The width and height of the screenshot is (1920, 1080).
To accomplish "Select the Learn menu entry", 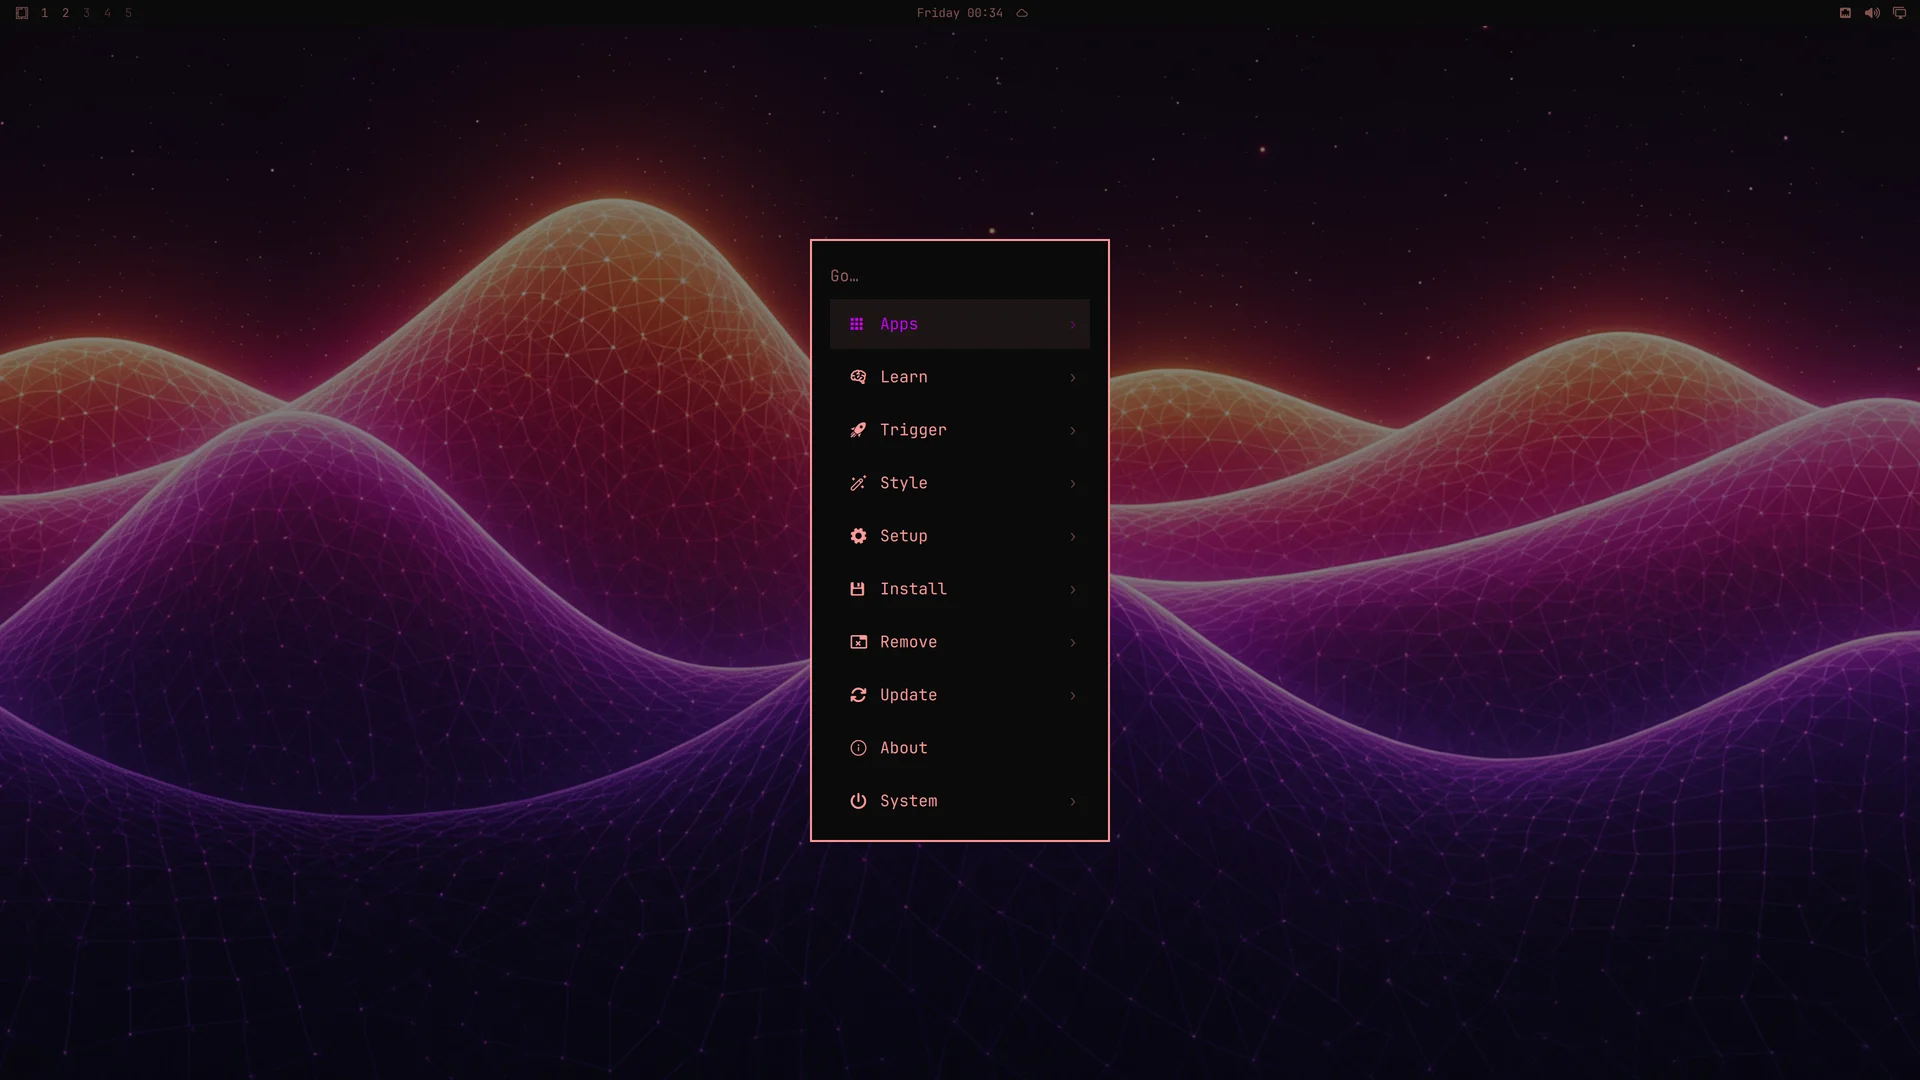I will [x=960, y=377].
